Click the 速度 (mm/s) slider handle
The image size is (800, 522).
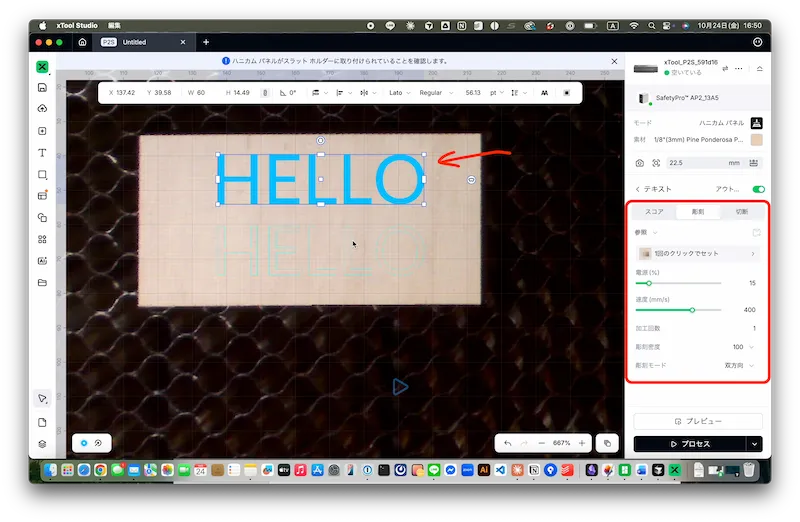[692, 310]
